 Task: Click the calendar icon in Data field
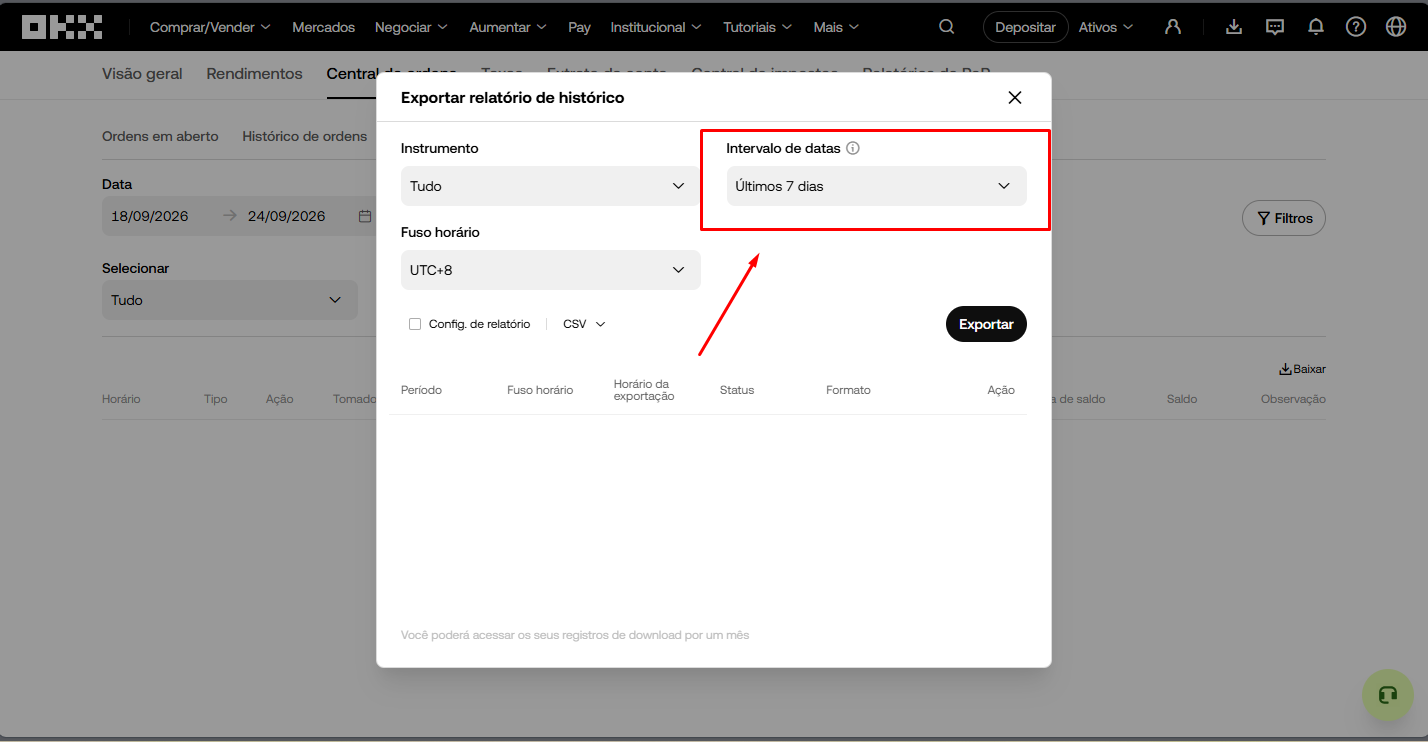(x=365, y=216)
